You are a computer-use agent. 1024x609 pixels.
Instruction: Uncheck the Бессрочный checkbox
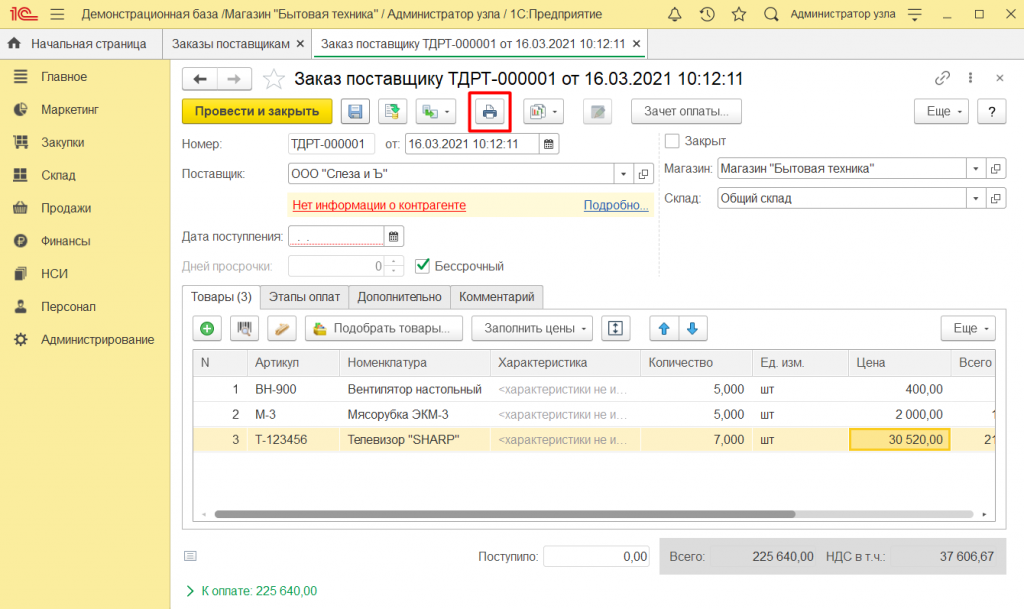click(422, 266)
